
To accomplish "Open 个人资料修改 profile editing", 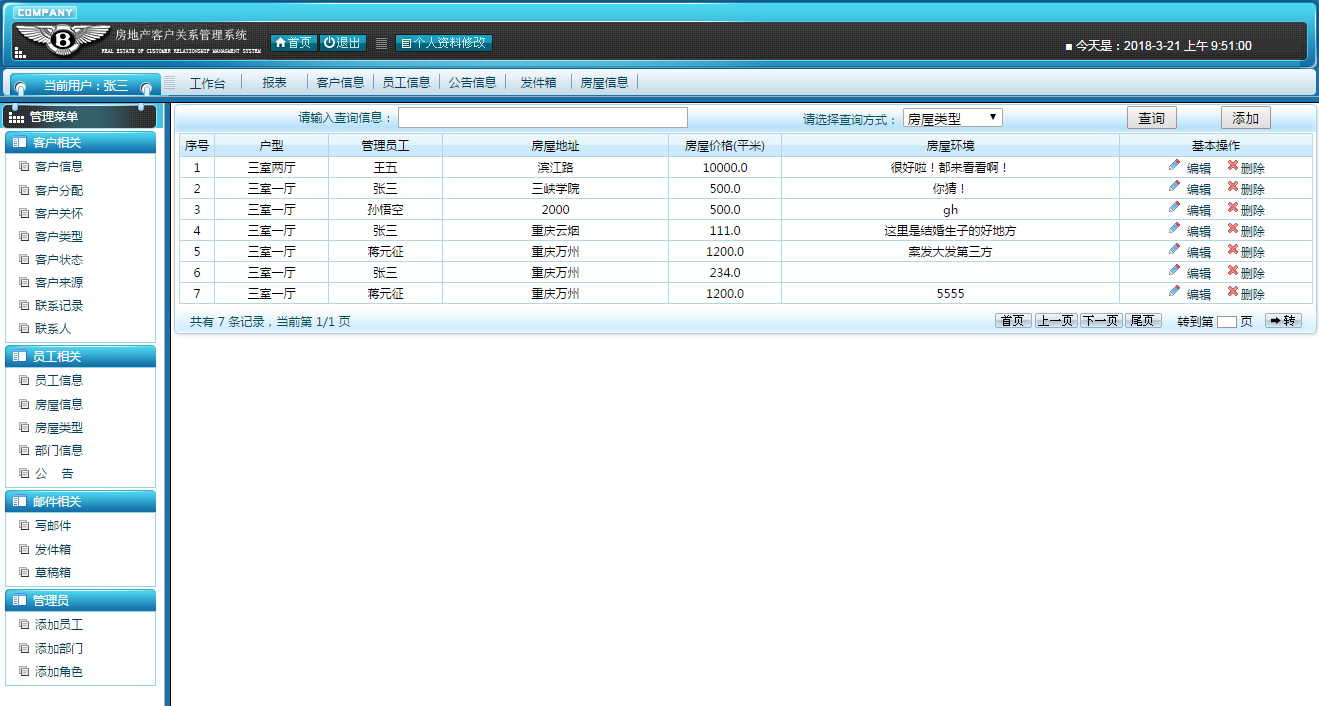I will click(444, 43).
